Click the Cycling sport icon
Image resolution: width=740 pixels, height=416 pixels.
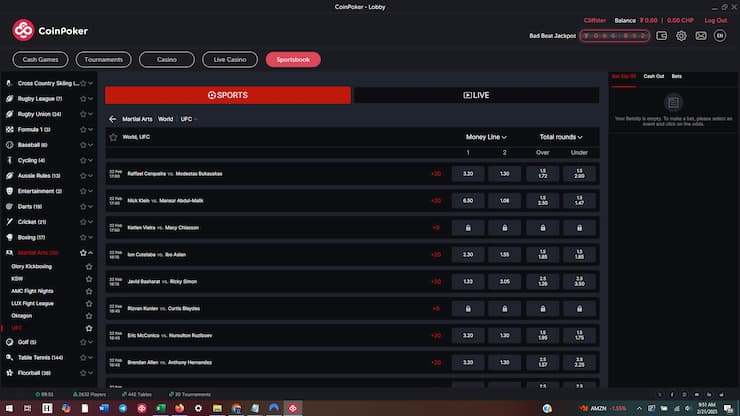(x=9, y=160)
